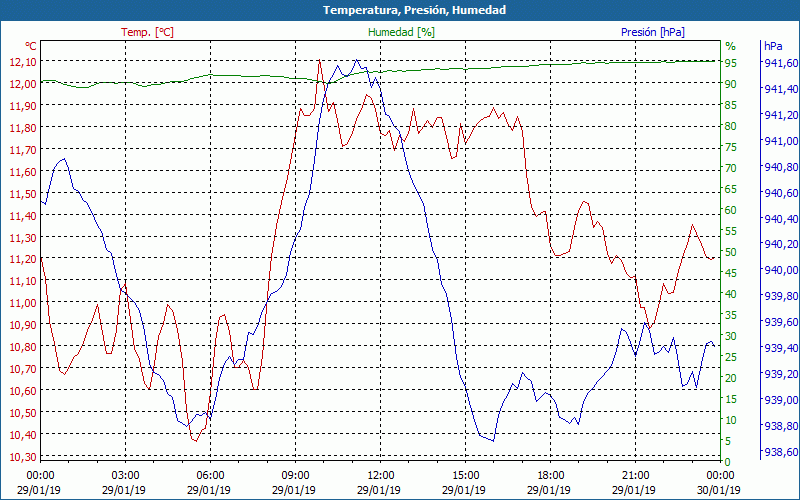
Task: Click the chart title Temperatura, Presión, Humedad
Action: pos(414,10)
